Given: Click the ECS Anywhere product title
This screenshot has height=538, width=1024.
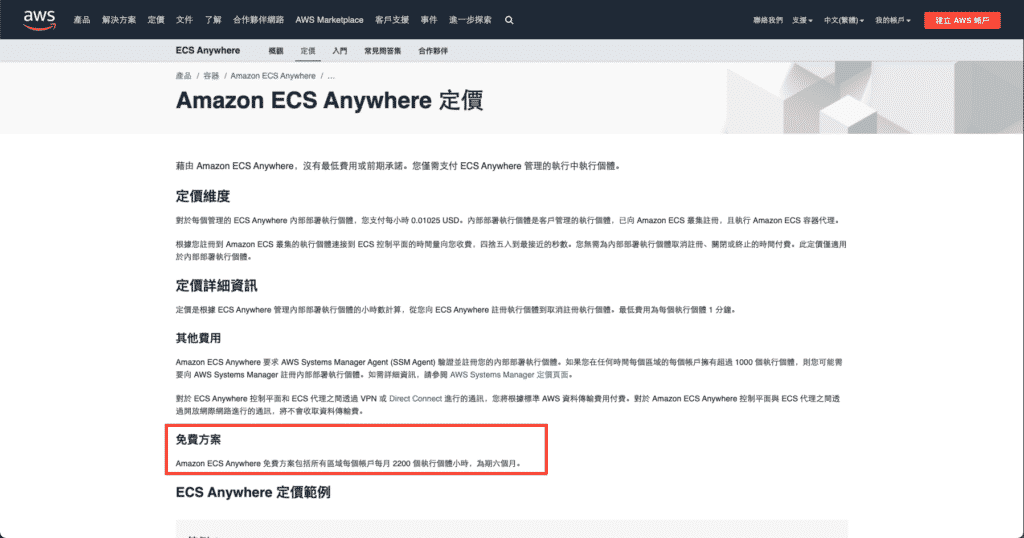Looking at the screenshot, I should pos(208,50).
